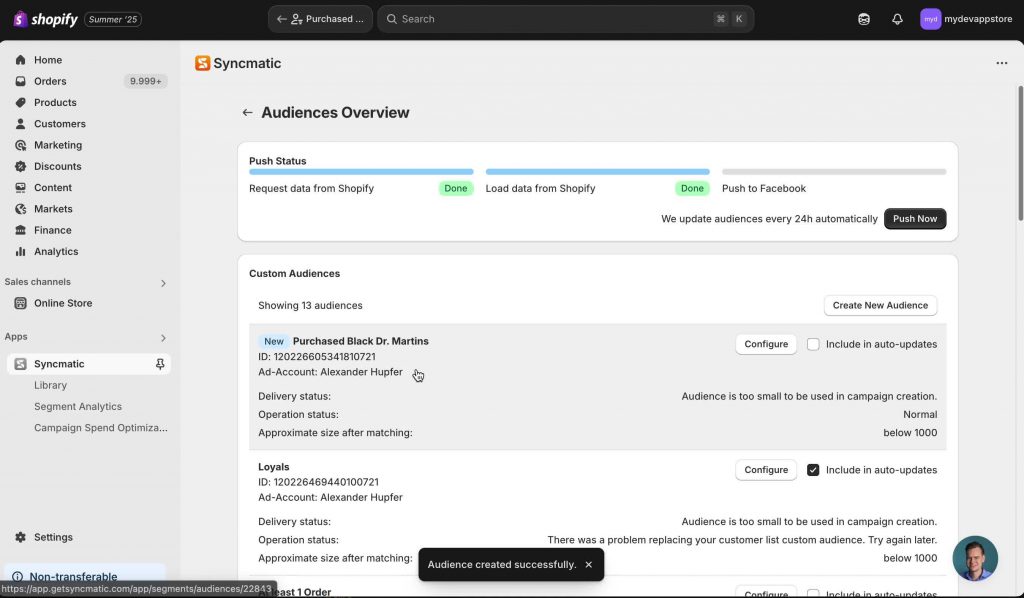This screenshot has width=1024, height=598.
Task: Click the Online Store icon
Action: (x=20, y=303)
